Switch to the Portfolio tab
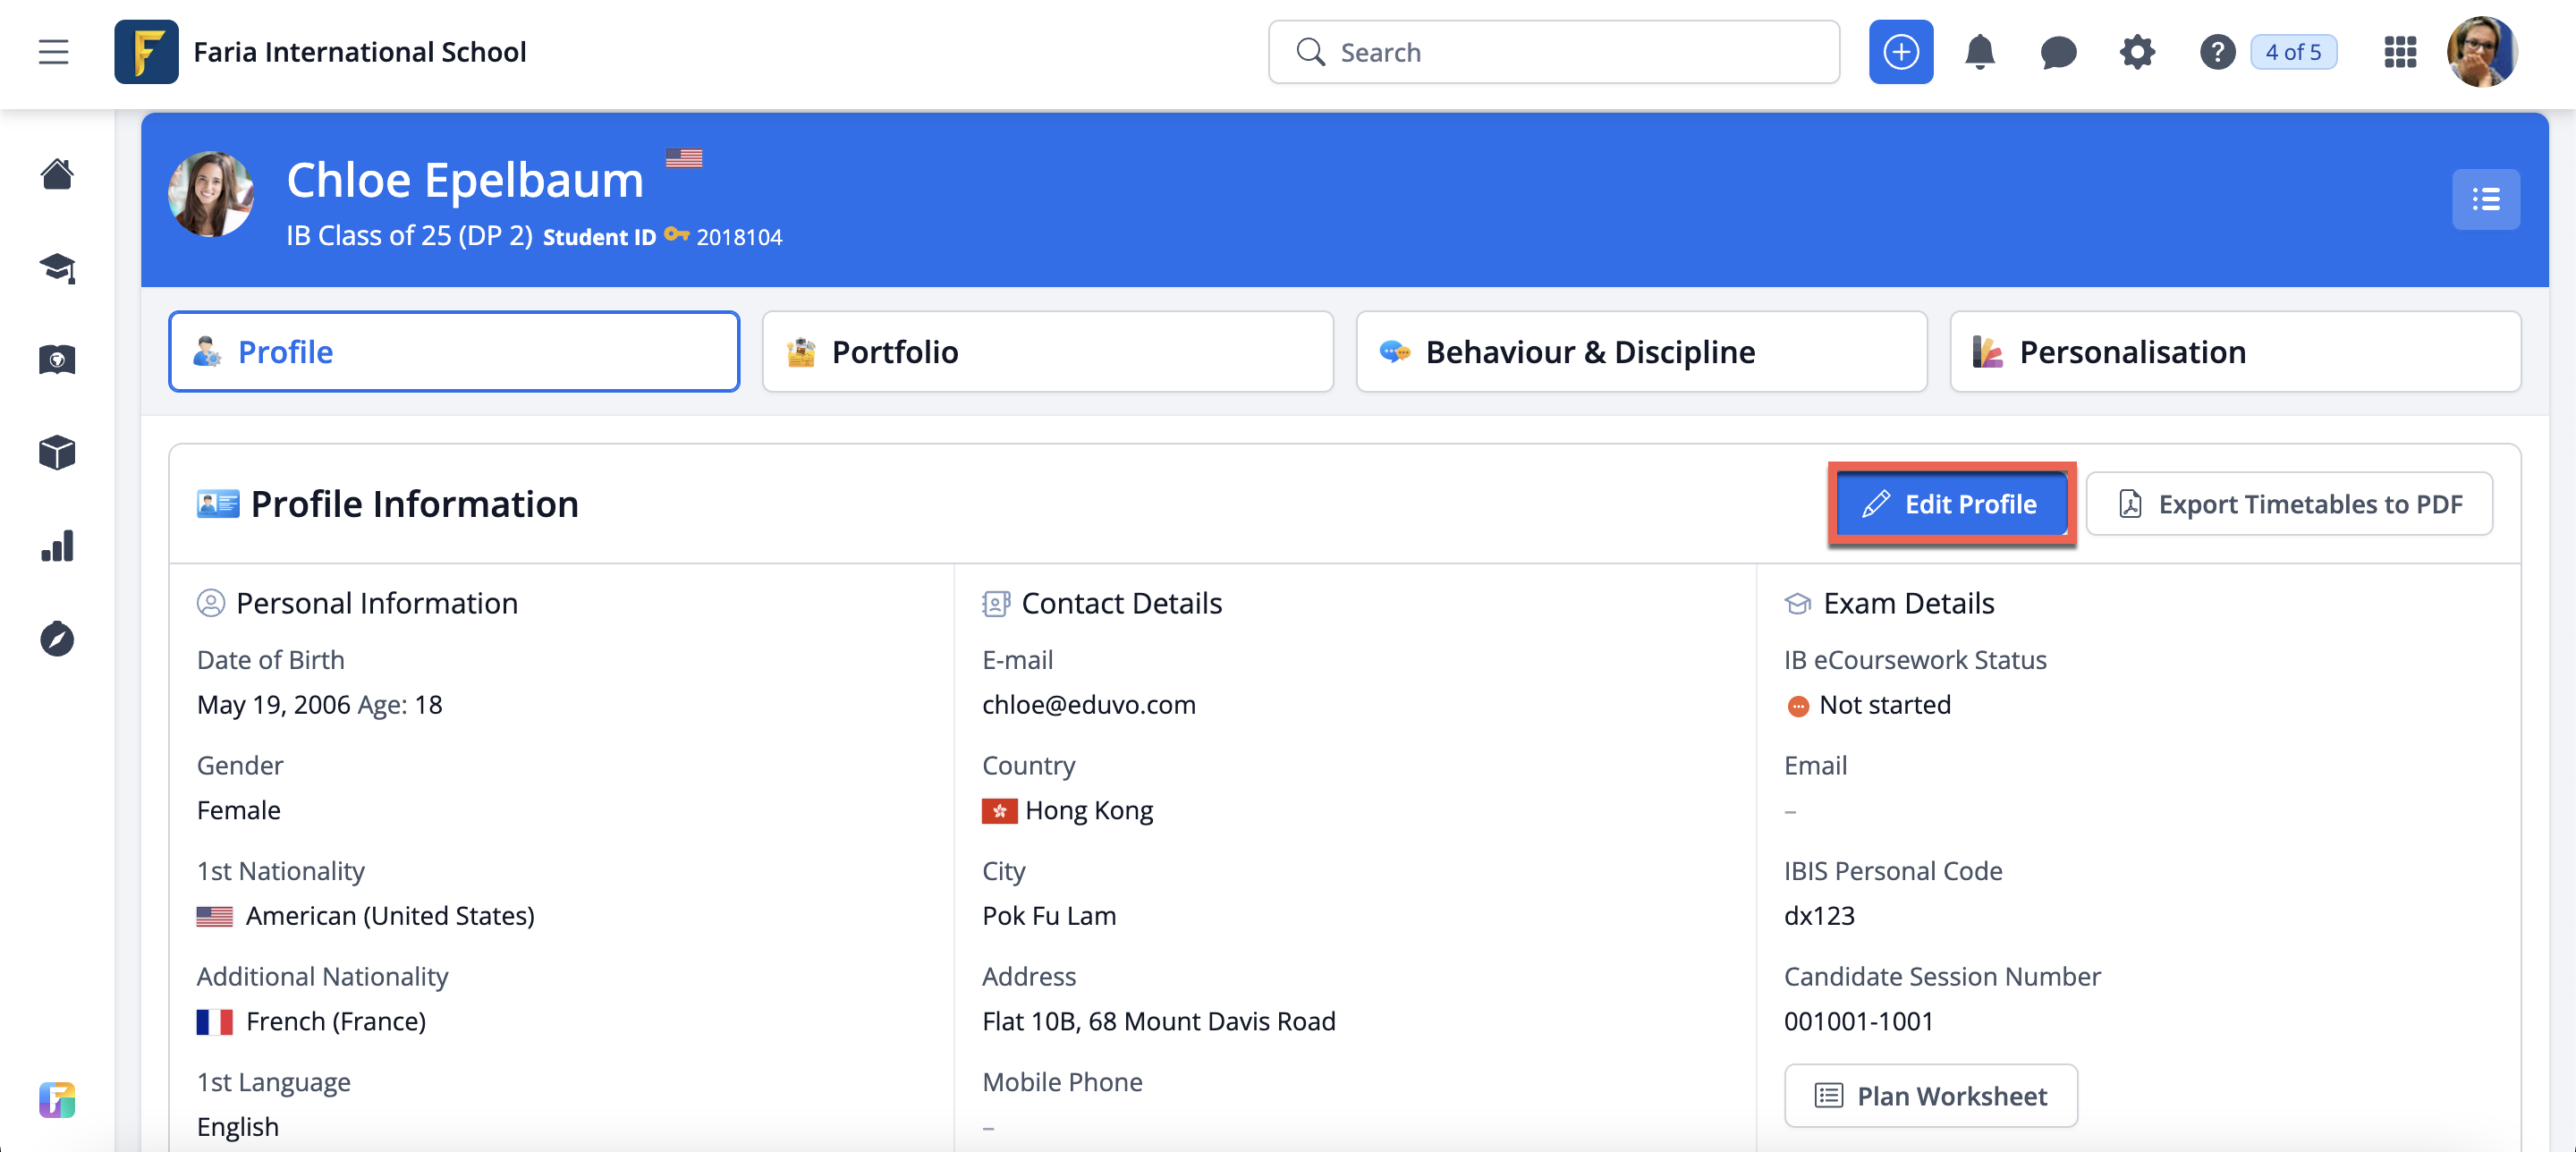The width and height of the screenshot is (2576, 1152). 1047,352
